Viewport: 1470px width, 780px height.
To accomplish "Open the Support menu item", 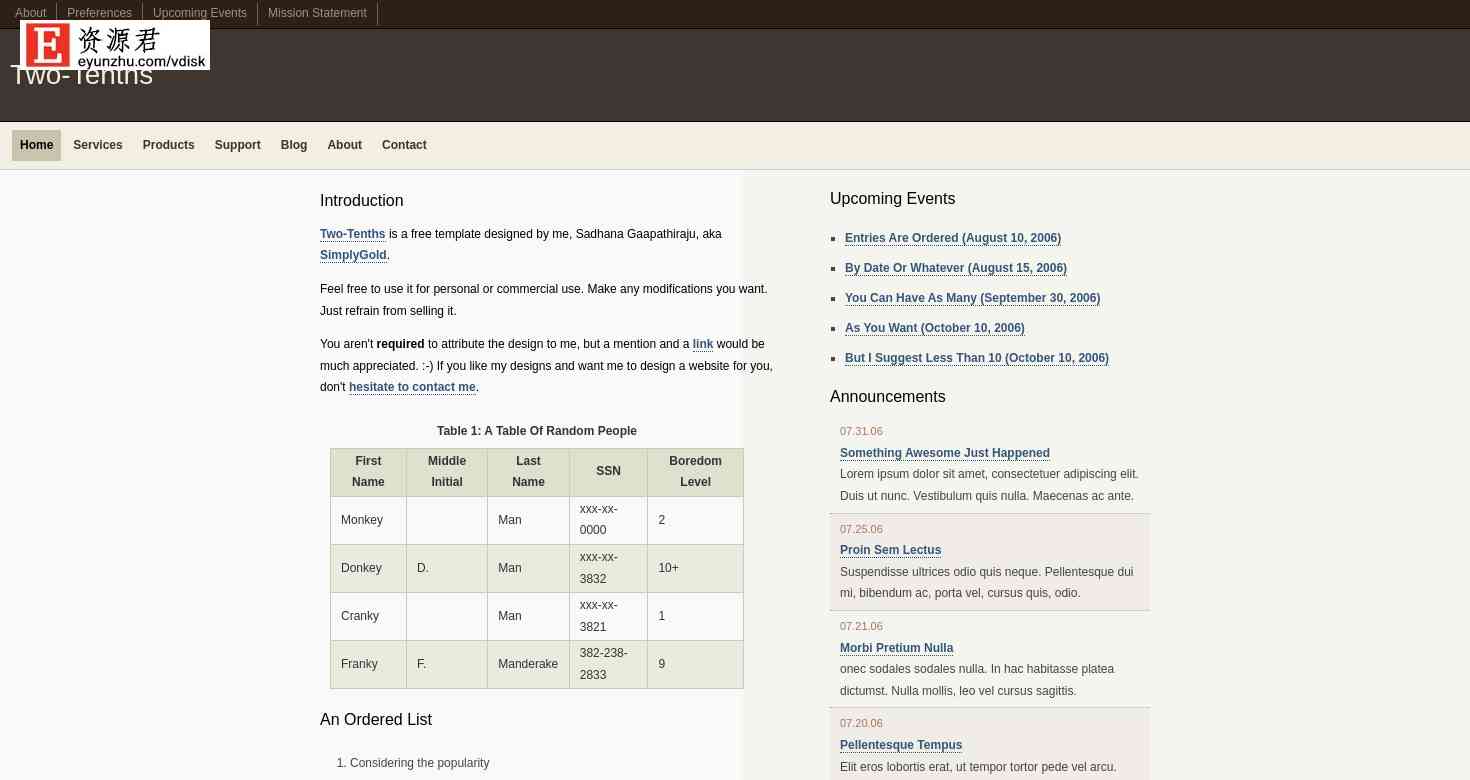I will coord(238,145).
